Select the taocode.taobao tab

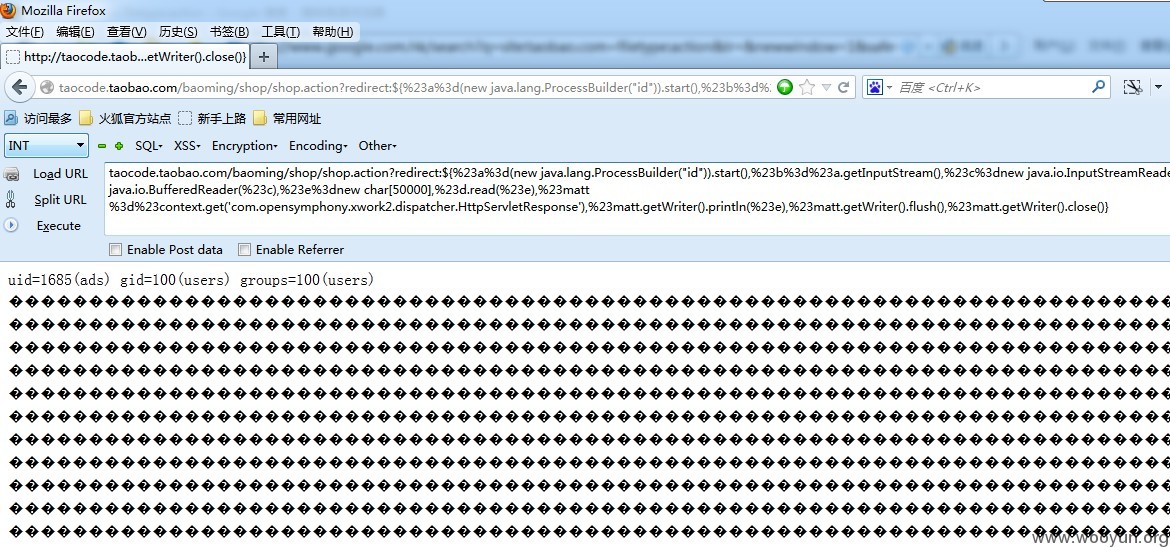tap(125, 56)
